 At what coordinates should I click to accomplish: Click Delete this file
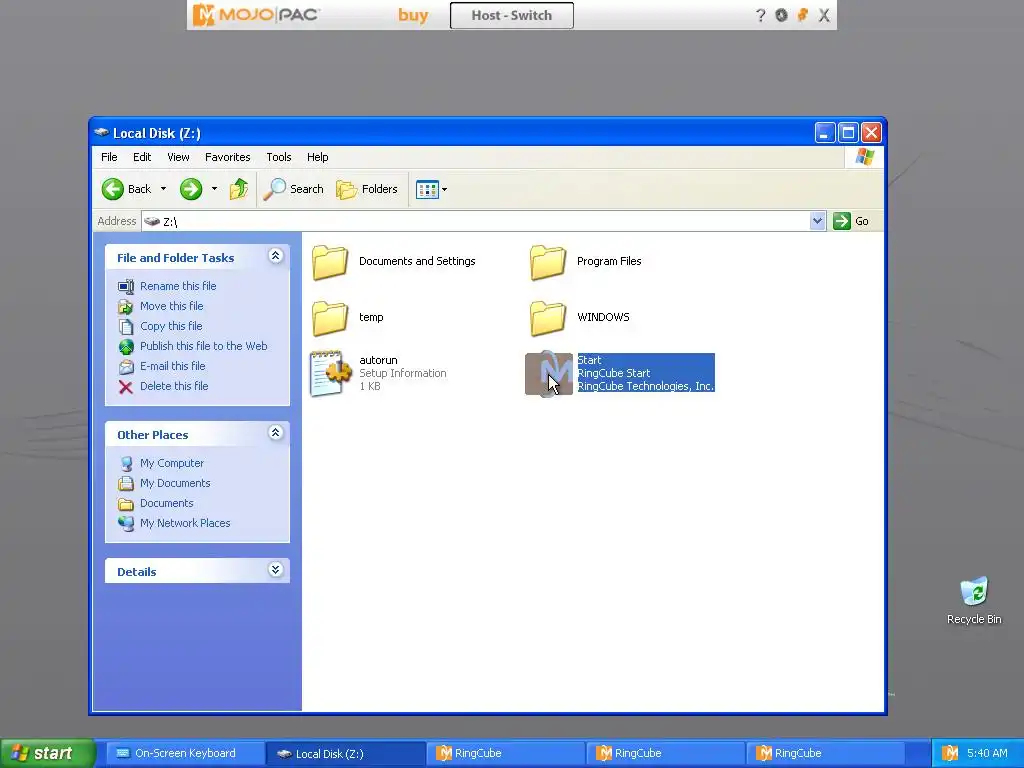174,386
